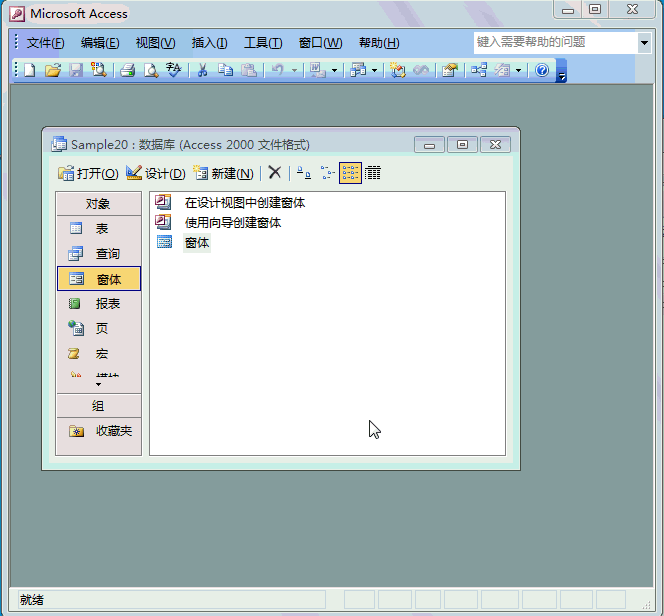Click the Print icon in the toolbar
Viewport: 664px width, 616px height.
tap(127, 70)
